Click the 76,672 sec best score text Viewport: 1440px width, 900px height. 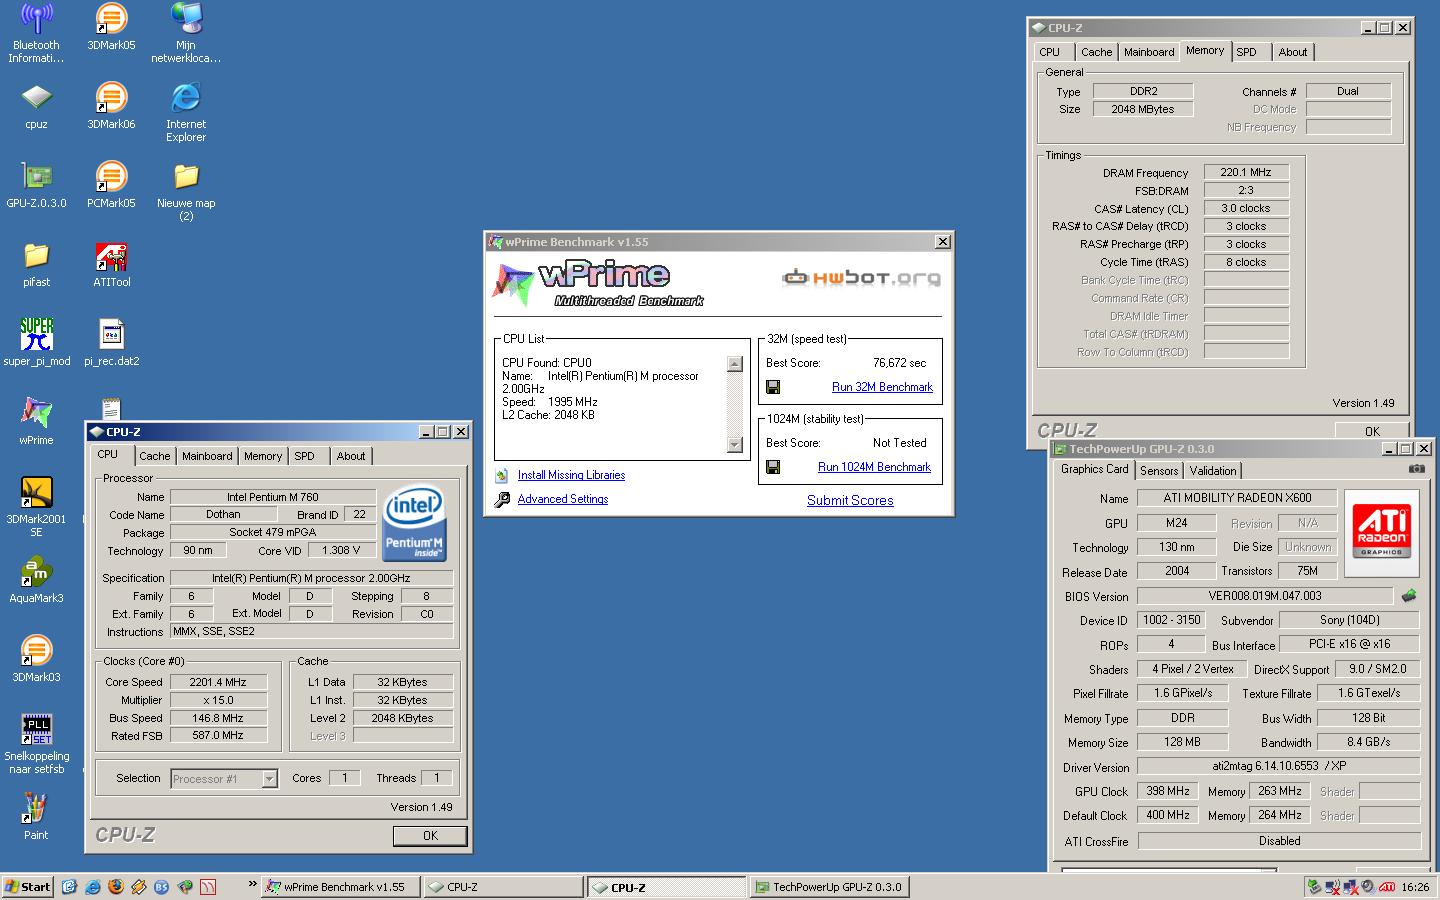[899, 363]
